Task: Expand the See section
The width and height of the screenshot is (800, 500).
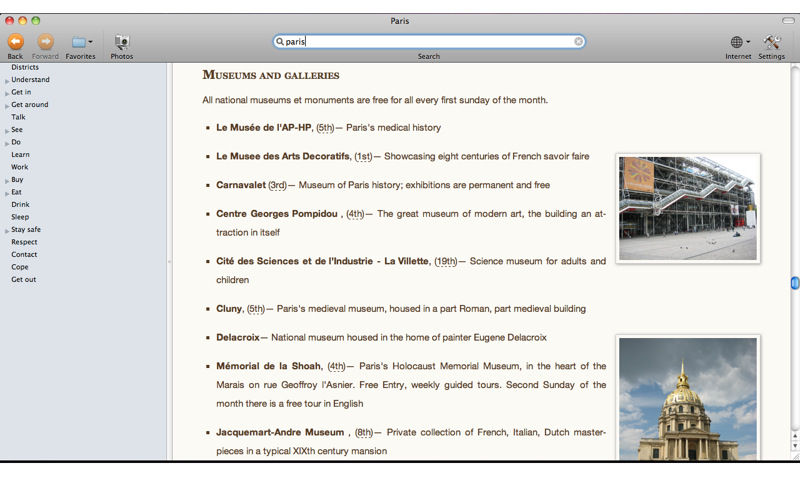Action: 7,131
